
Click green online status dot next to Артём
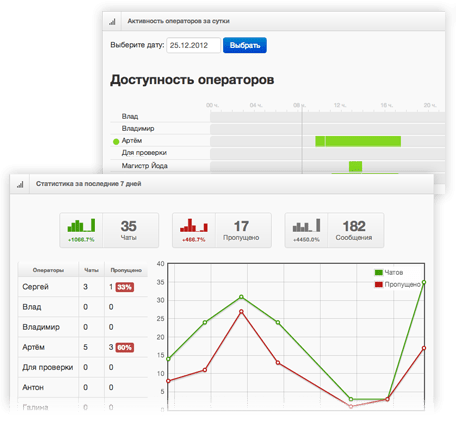116,142
